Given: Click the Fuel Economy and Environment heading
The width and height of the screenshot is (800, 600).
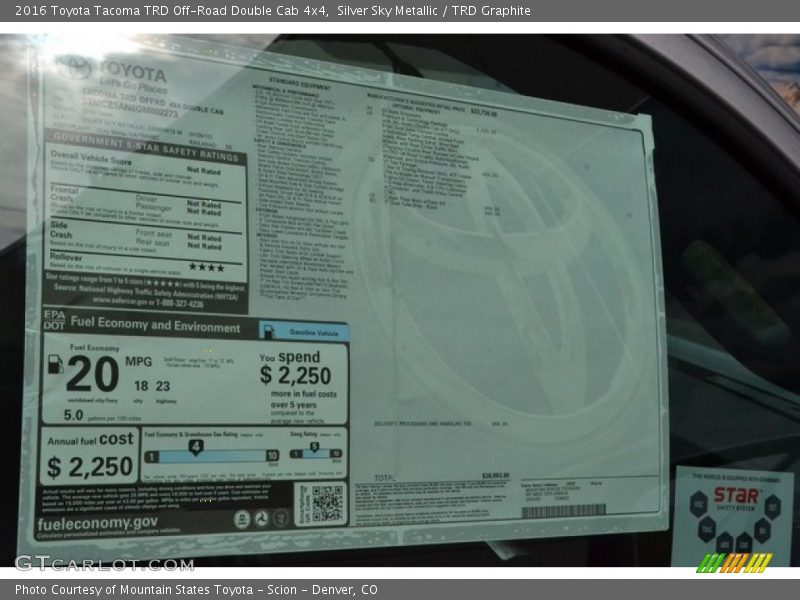Looking at the screenshot, I should coord(155,324).
